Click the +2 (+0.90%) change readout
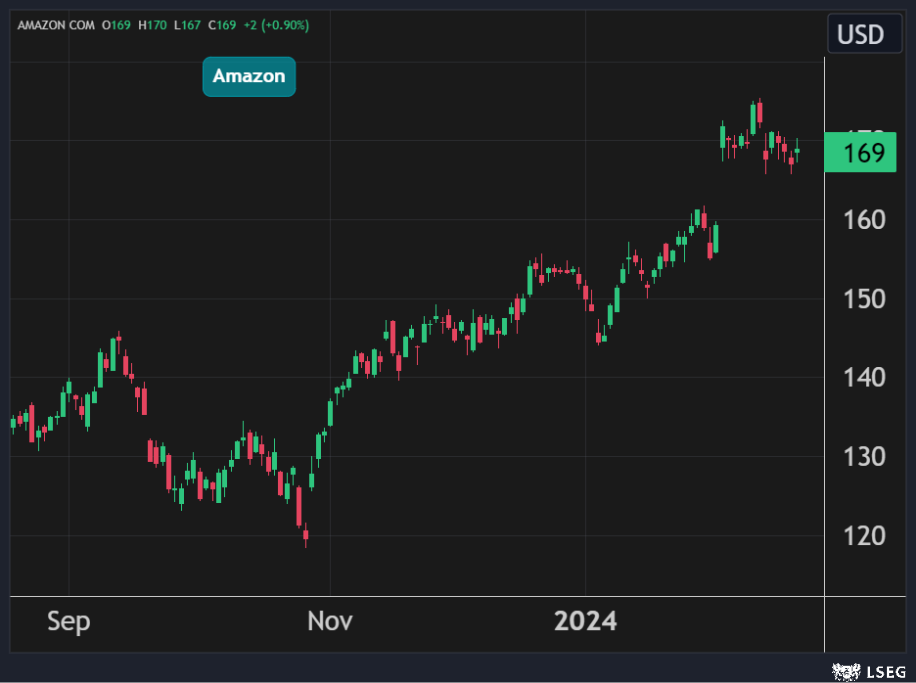Image resolution: width=916 pixels, height=683 pixels. point(277,25)
